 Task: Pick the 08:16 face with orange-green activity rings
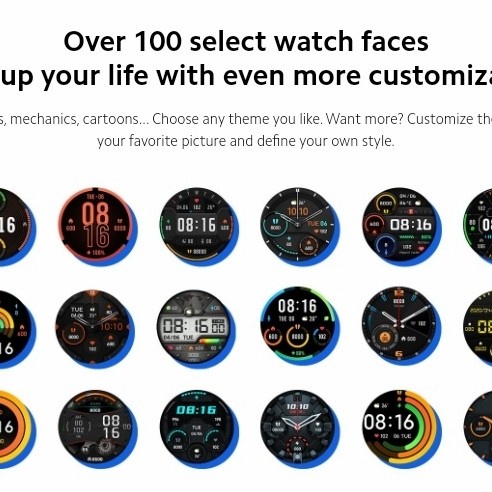tap(401, 429)
